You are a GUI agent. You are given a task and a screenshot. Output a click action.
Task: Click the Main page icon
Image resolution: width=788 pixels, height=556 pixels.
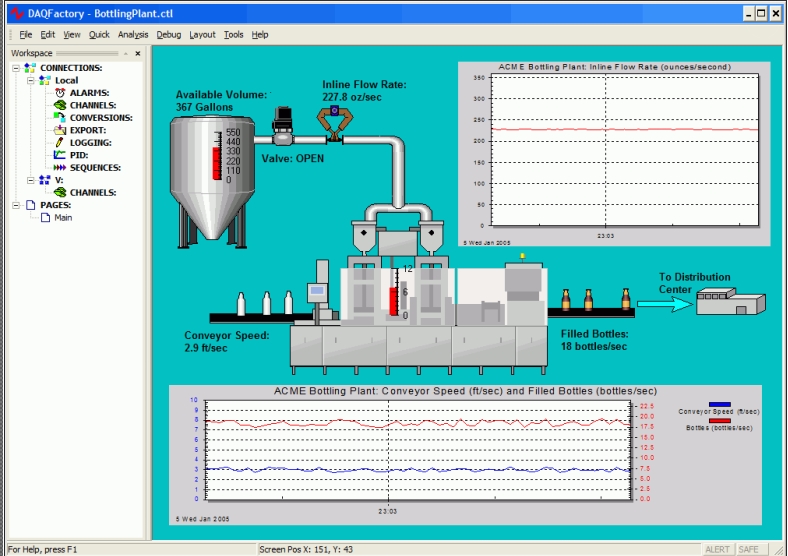45,217
